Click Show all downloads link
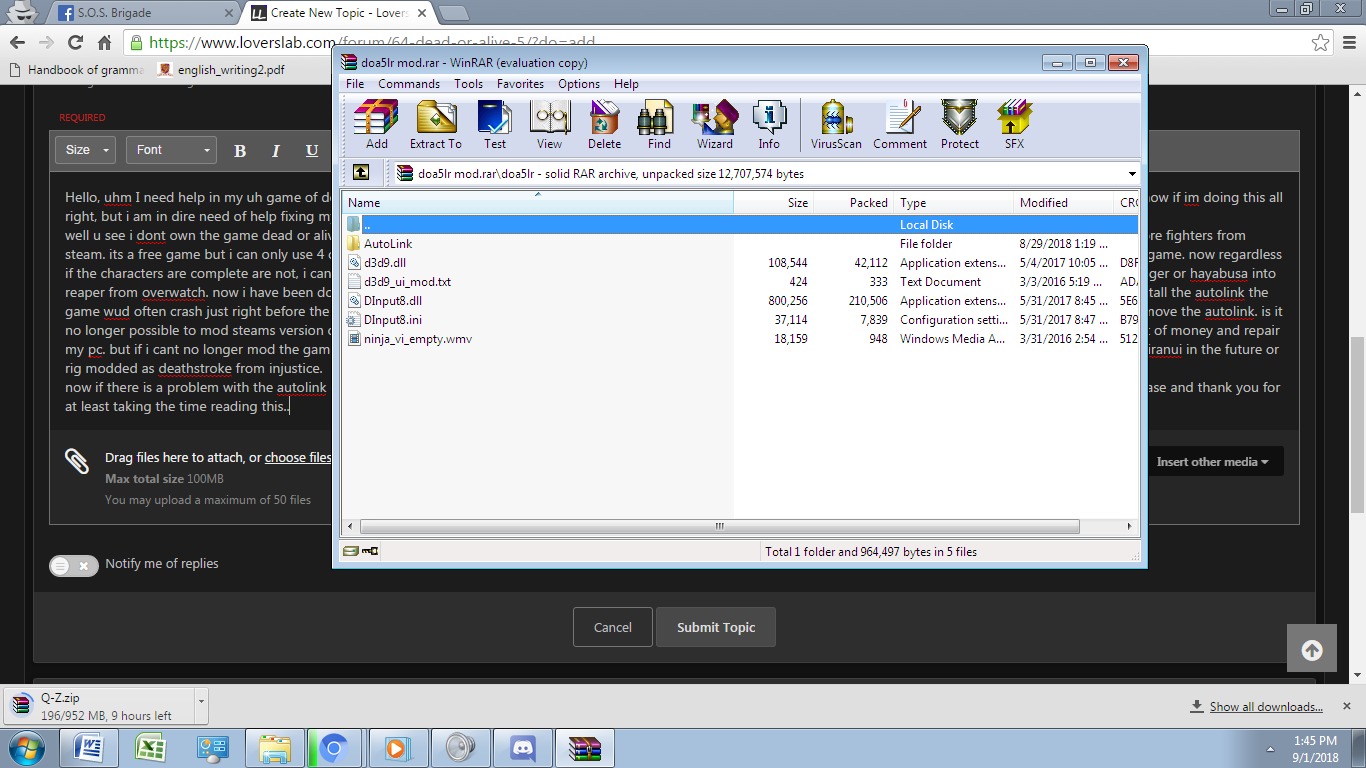 (x=1266, y=707)
